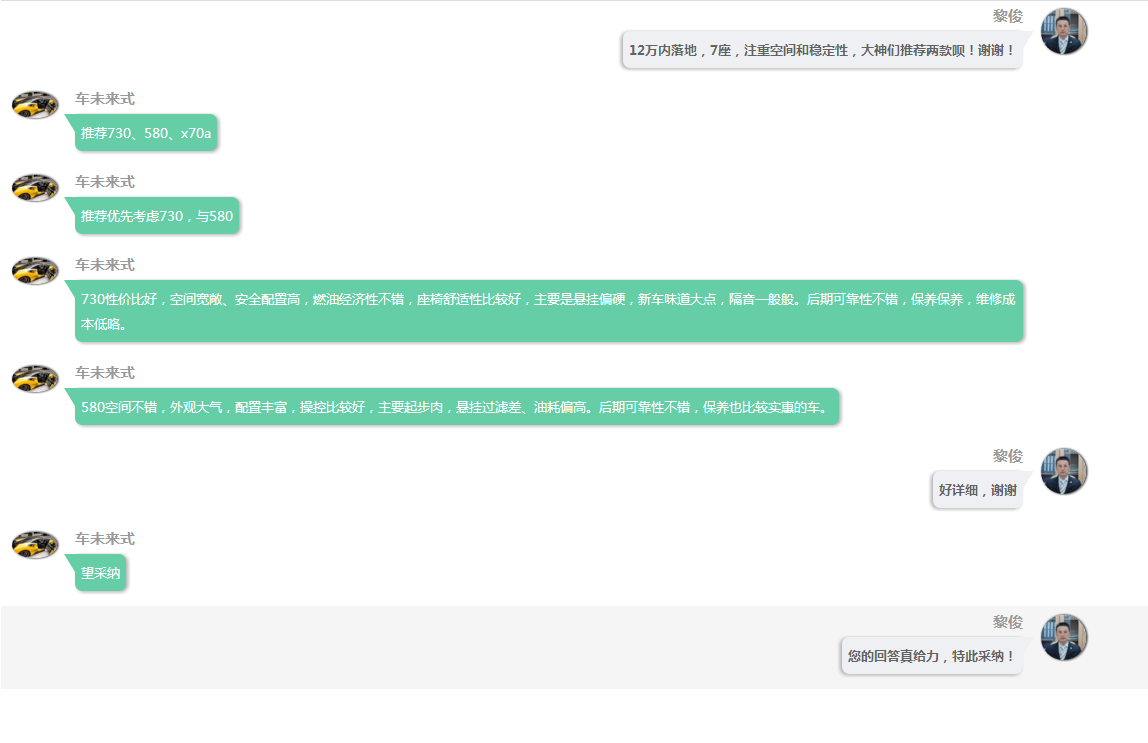Select the long 730性价比好 review bubble
Viewport: 1148px width, 743px height.
pyautogui.click(x=548, y=311)
